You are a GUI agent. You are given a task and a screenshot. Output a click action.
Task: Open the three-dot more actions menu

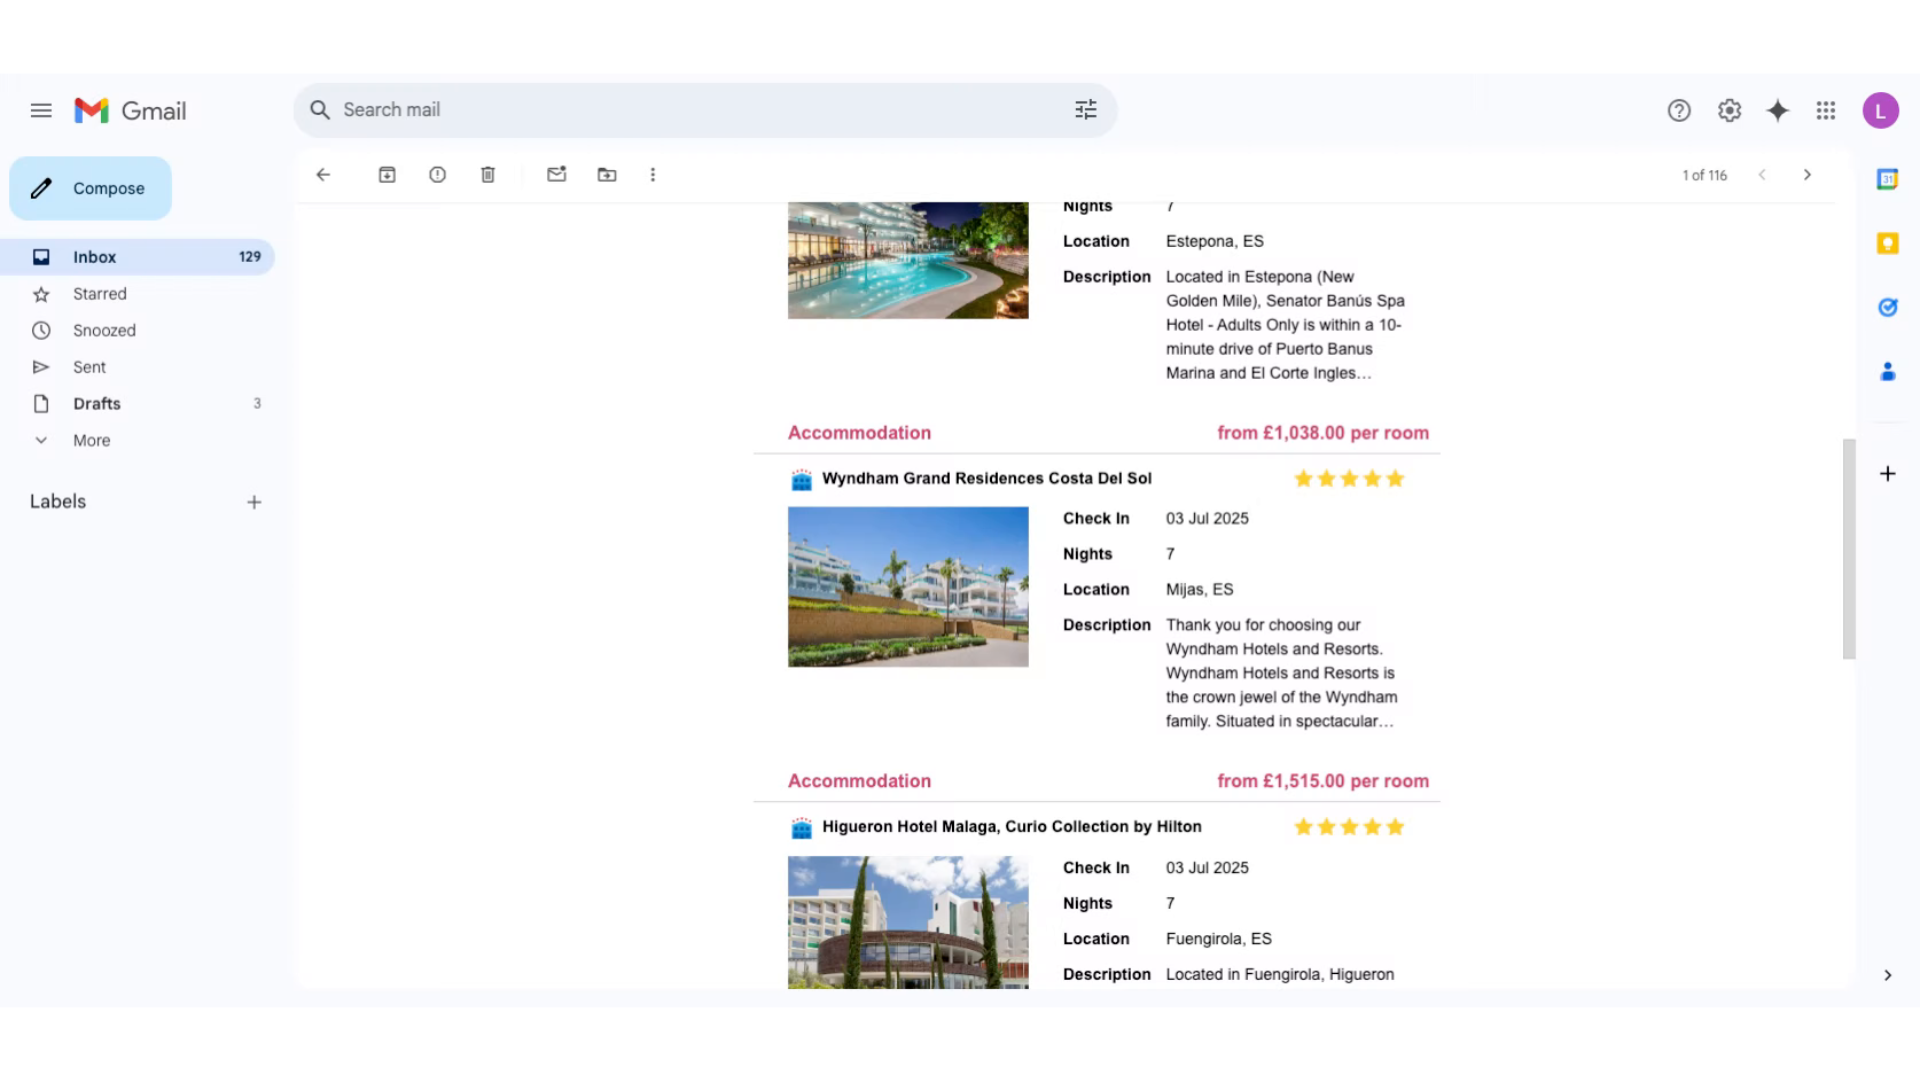653,175
